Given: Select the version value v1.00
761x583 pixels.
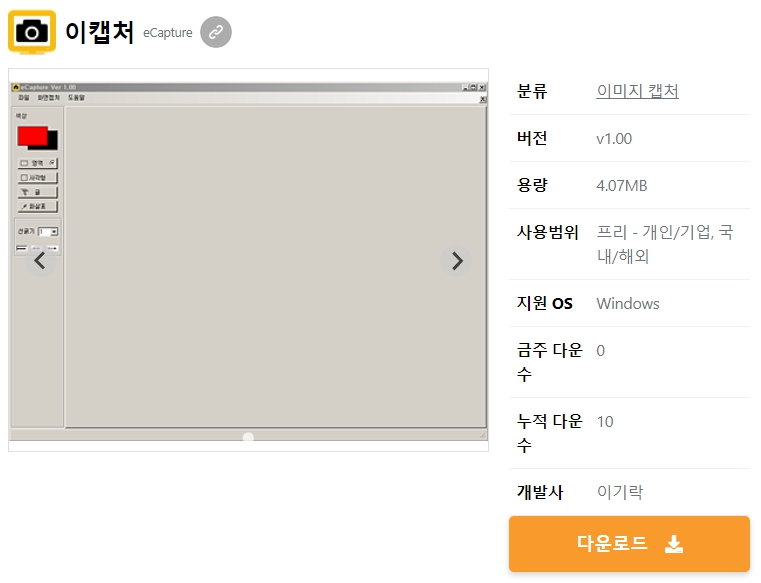Looking at the screenshot, I should 614,138.
